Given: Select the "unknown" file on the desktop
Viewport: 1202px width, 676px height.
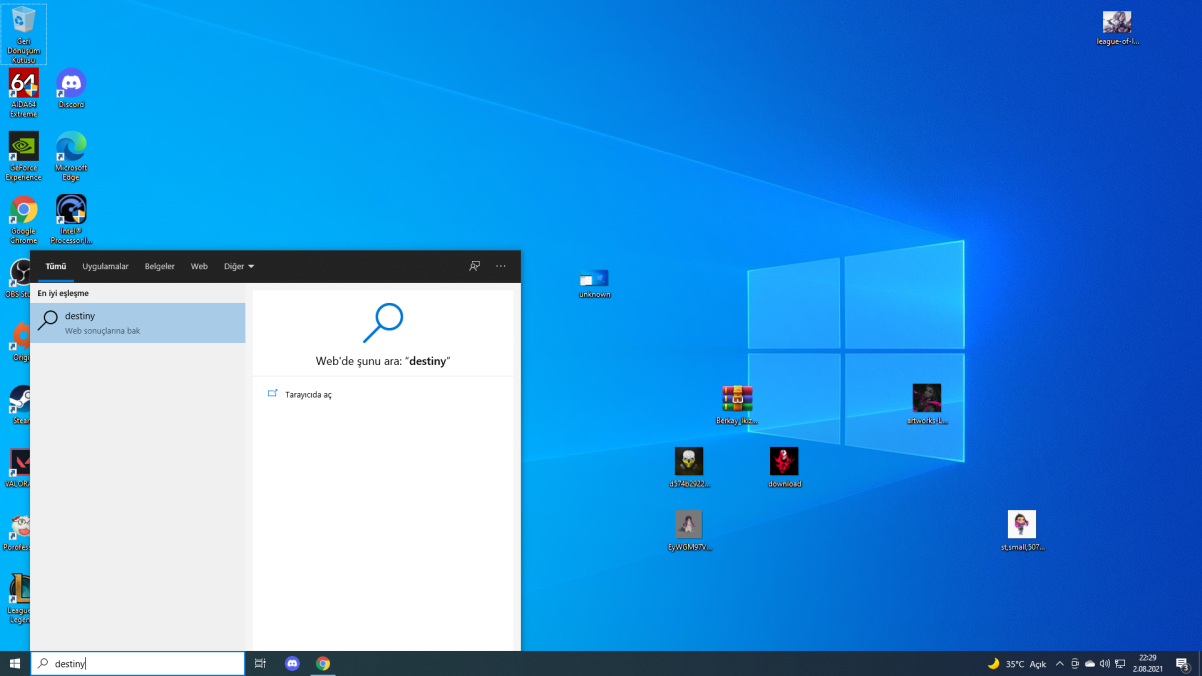Looking at the screenshot, I should 594,283.
